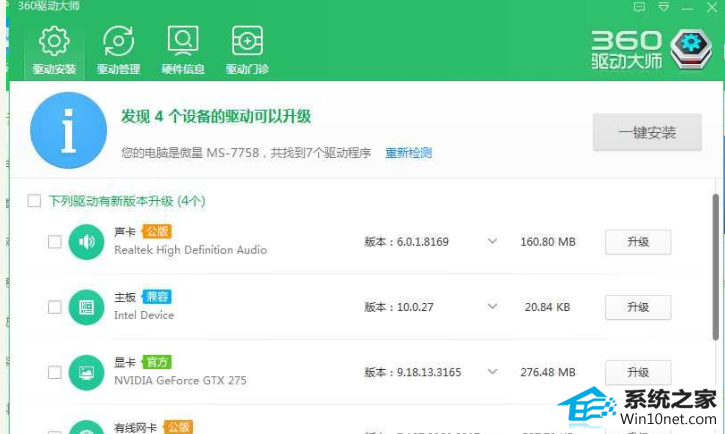Select the 硬件信息 tab label
This screenshot has width=725, height=434.
183,69
